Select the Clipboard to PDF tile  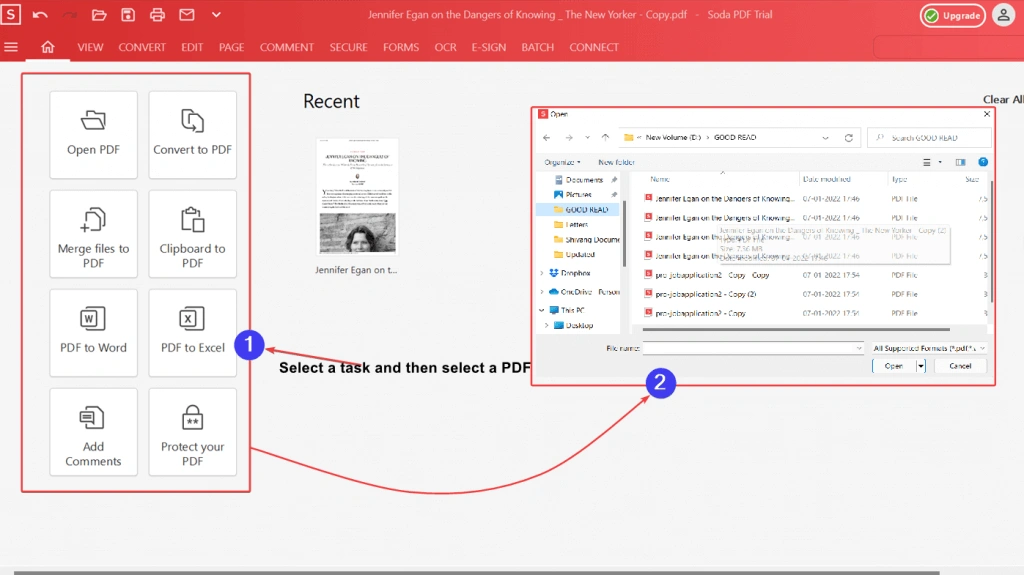click(193, 234)
